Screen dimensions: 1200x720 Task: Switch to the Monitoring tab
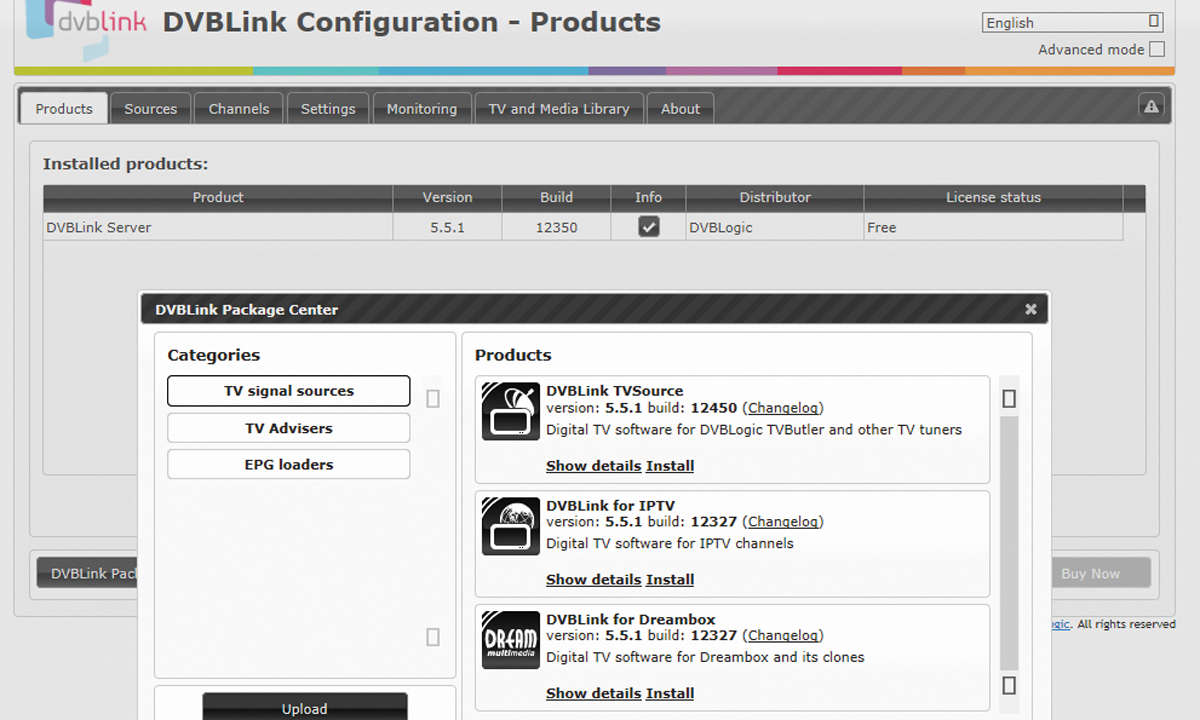coord(421,109)
